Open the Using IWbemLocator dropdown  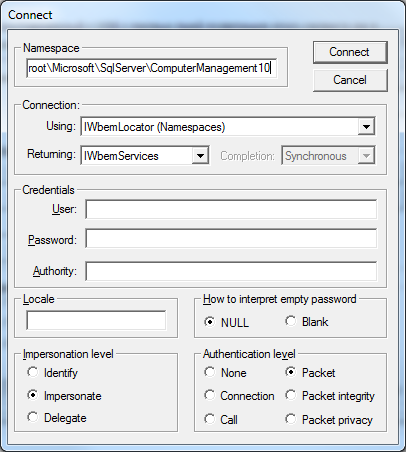(228, 127)
